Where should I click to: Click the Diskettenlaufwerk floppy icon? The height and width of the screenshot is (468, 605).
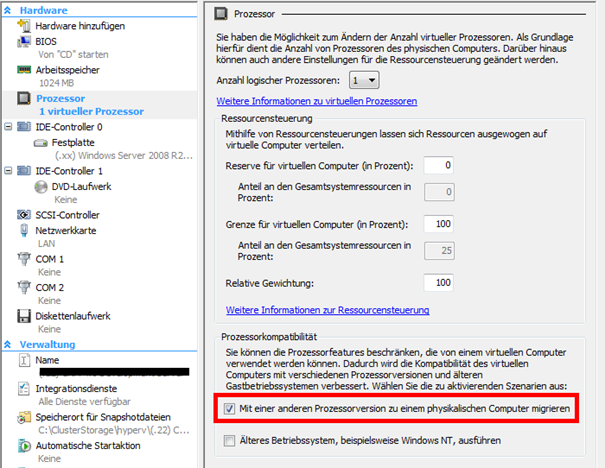[24, 316]
